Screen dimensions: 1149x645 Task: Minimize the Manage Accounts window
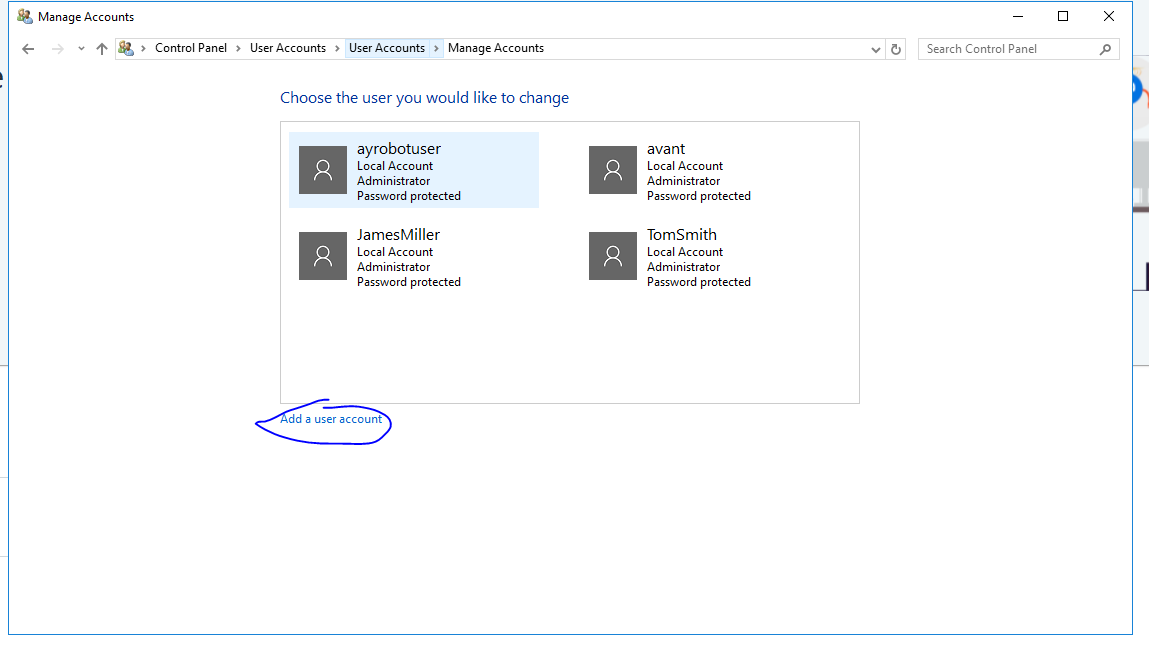[1018, 16]
